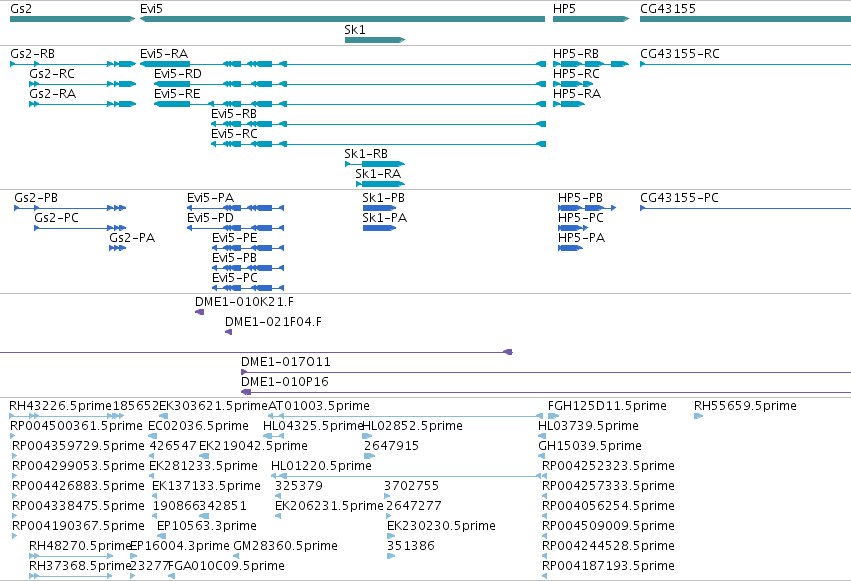Click the EC02036.5prime EST label
The width and height of the screenshot is (851, 581).
click(199, 427)
